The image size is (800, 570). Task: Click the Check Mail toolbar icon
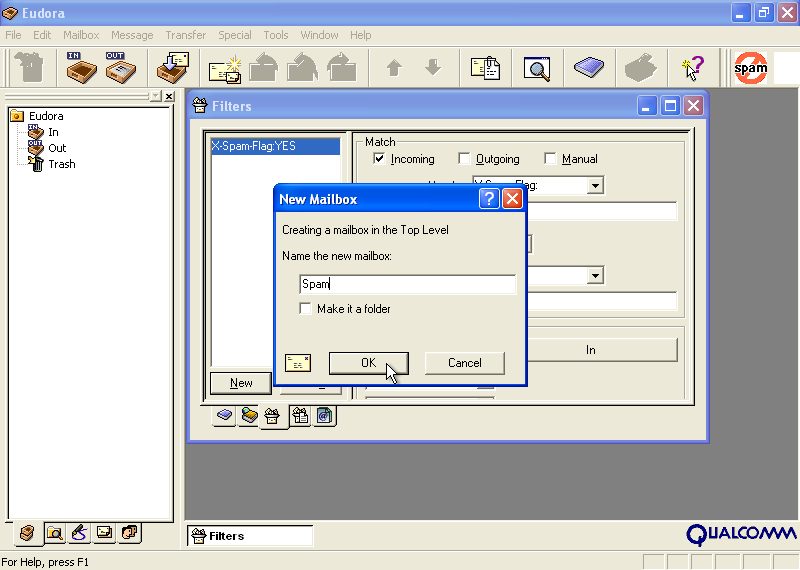click(172, 67)
